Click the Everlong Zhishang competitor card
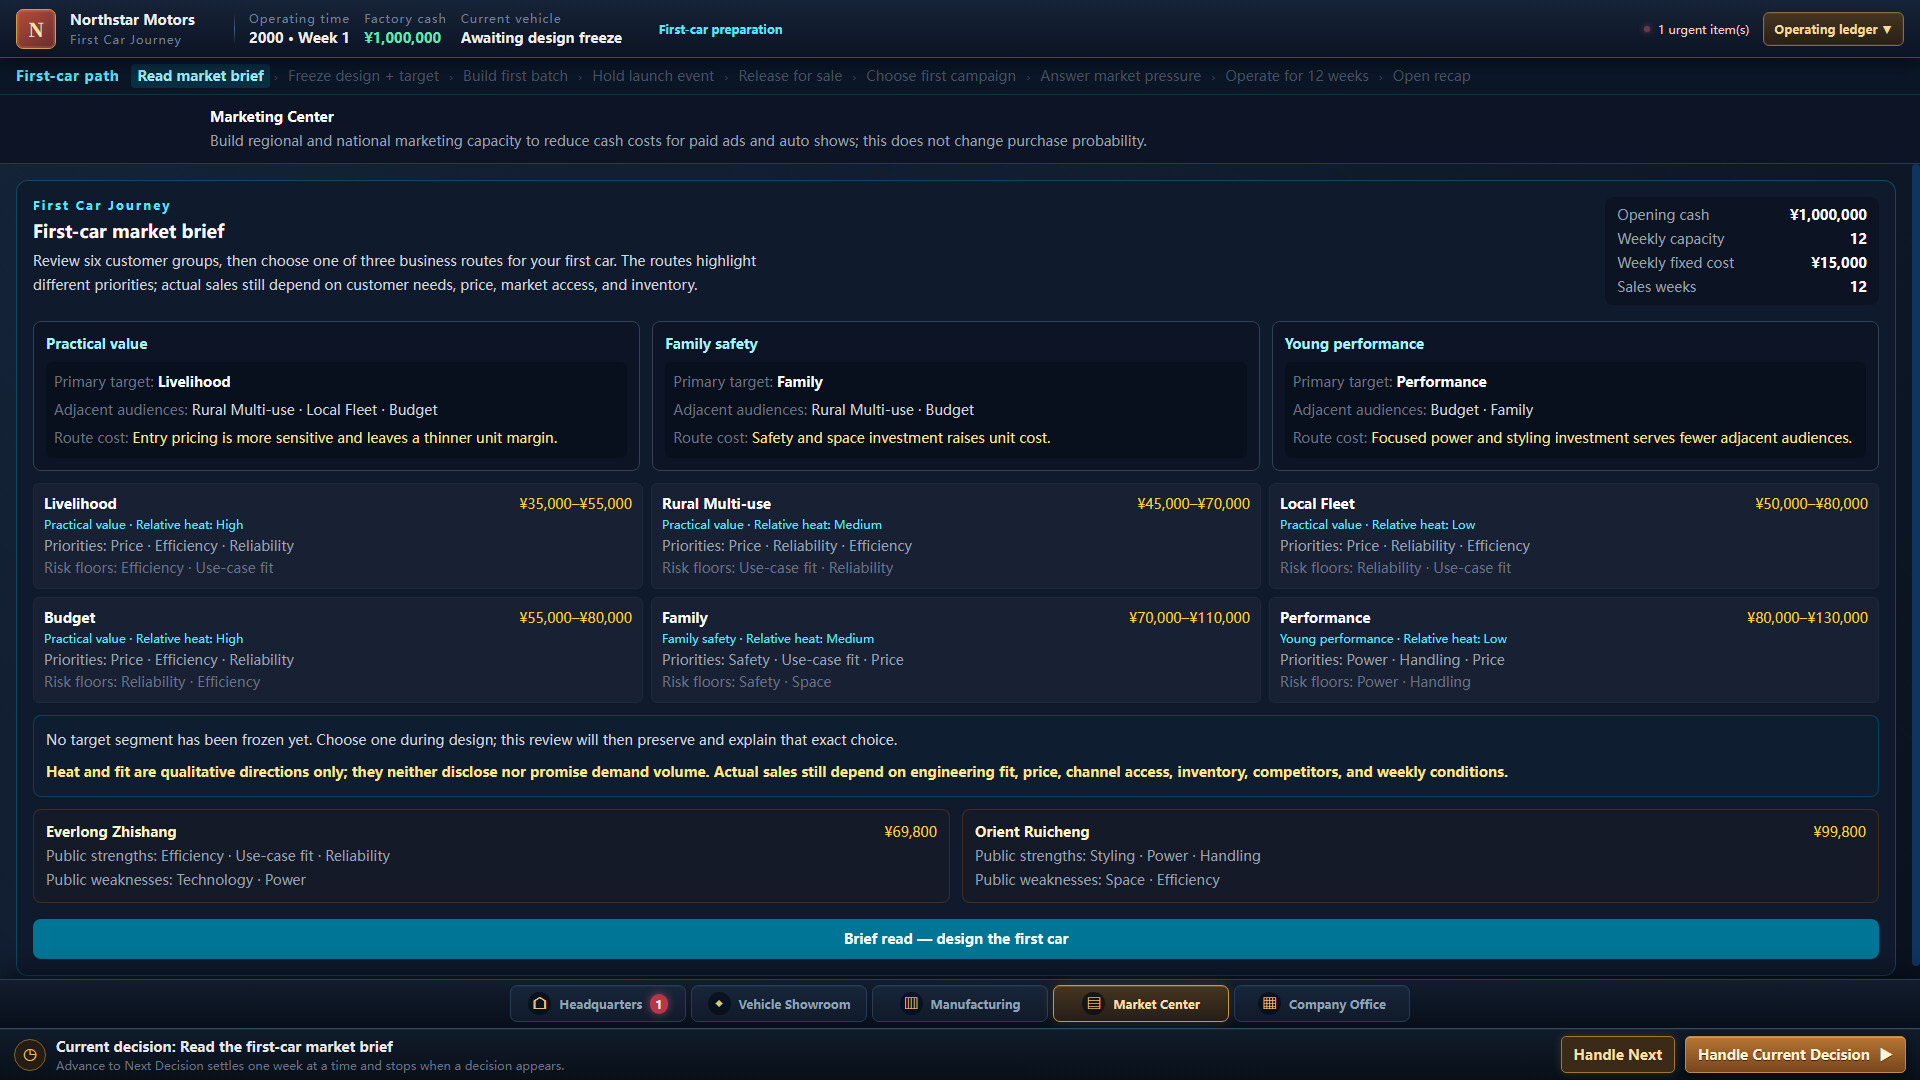 (x=491, y=856)
